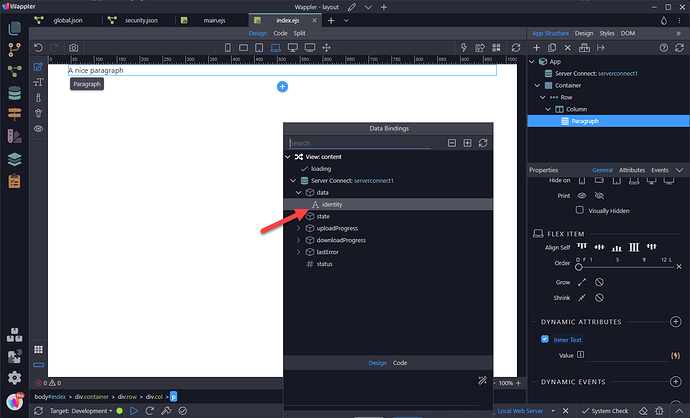The image size is (690, 418).
Task: Click the Data Bindings search field
Action: (x=359, y=143)
